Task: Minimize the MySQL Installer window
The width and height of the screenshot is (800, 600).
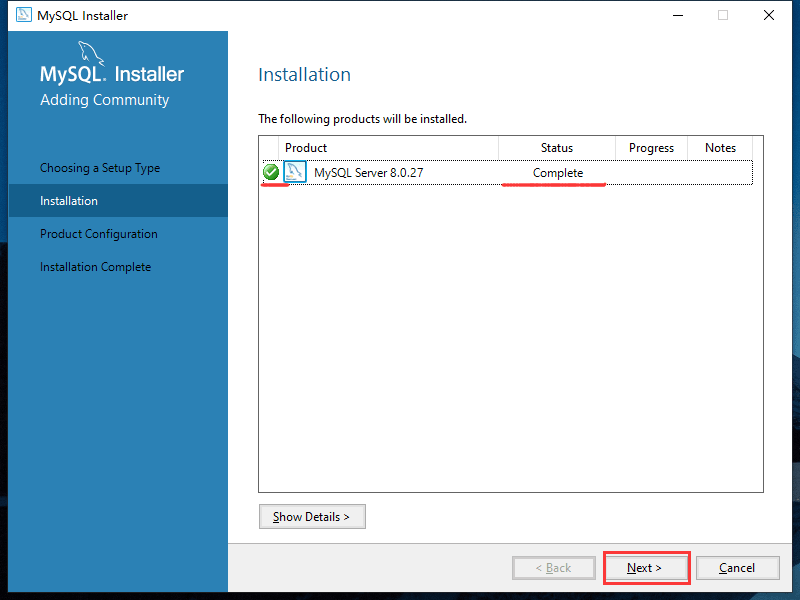Action: (x=678, y=15)
